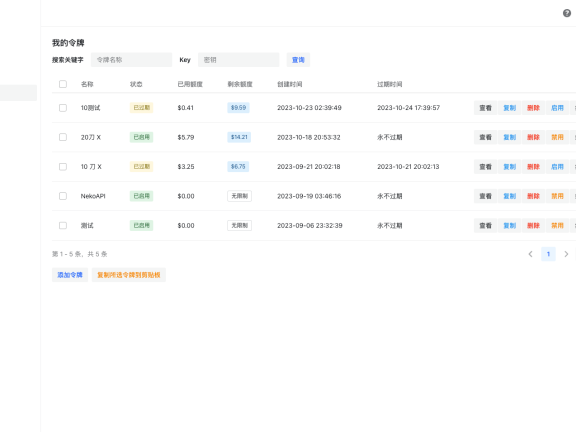
Task: Go to previous page arrow
Action: click(x=530, y=254)
